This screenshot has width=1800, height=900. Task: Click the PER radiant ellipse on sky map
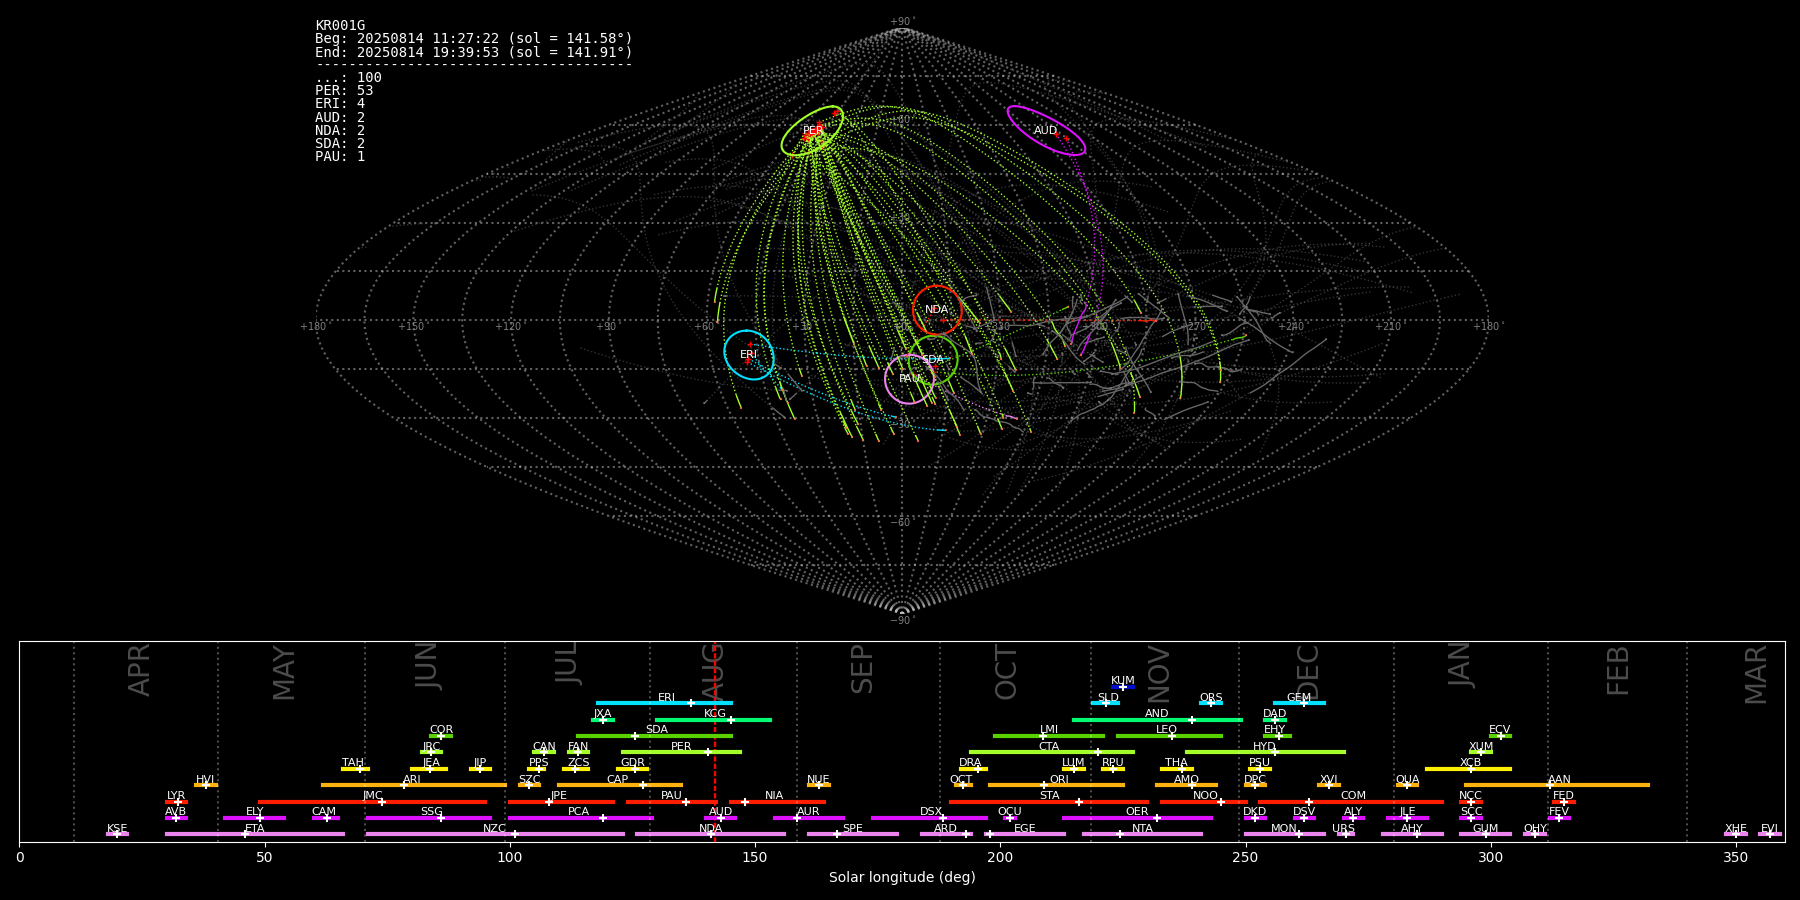coord(812,130)
